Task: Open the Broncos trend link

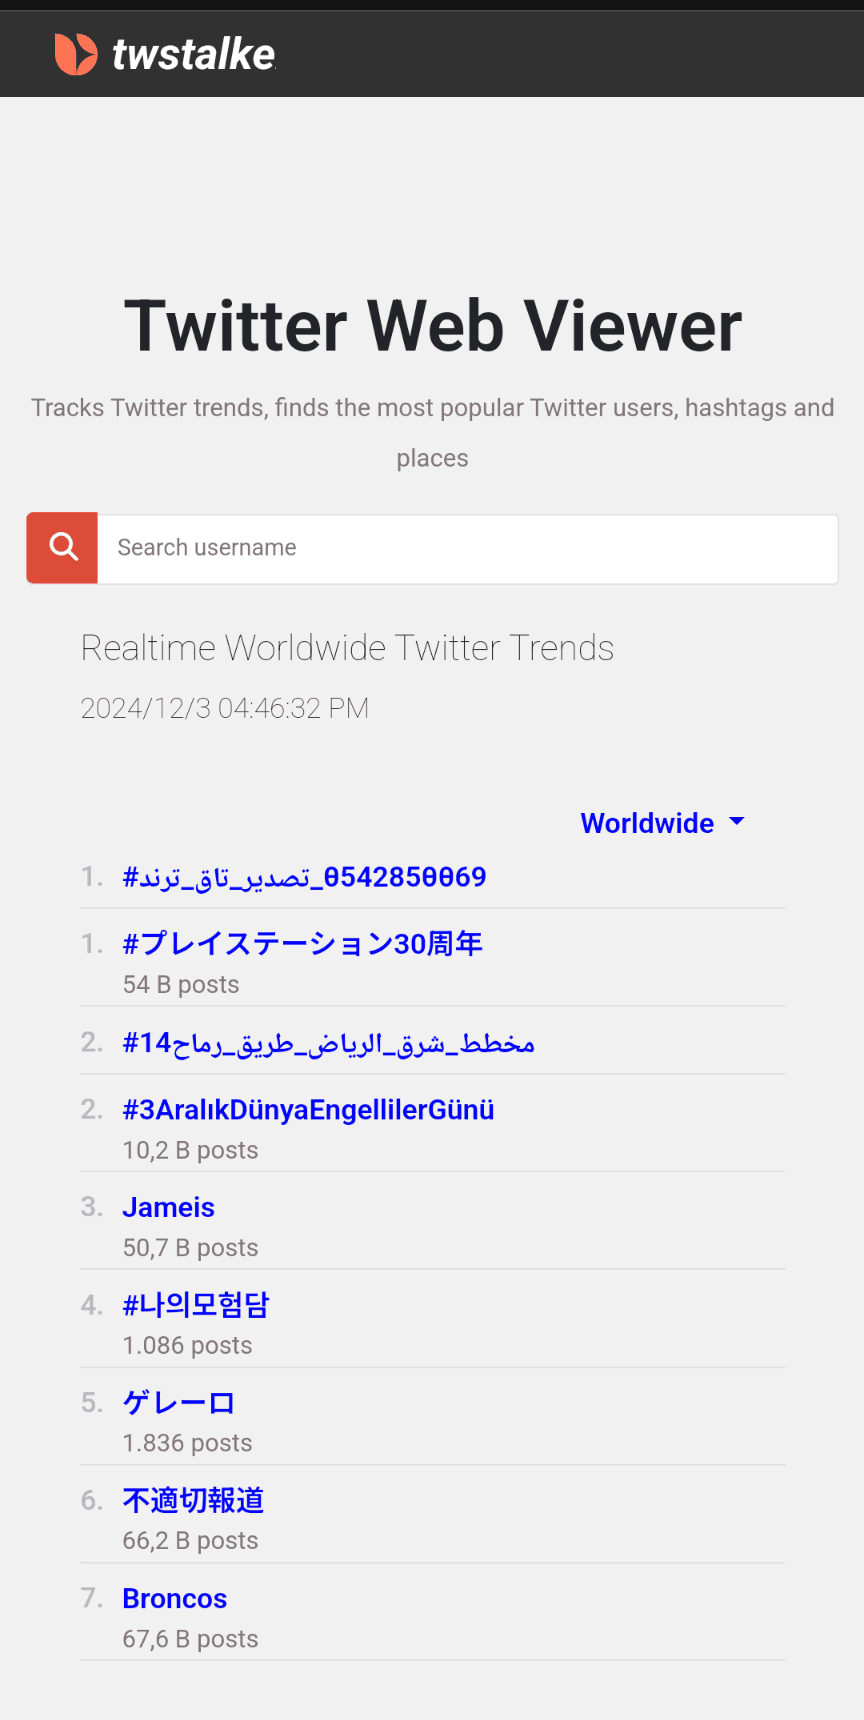Action: (174, 1598)
